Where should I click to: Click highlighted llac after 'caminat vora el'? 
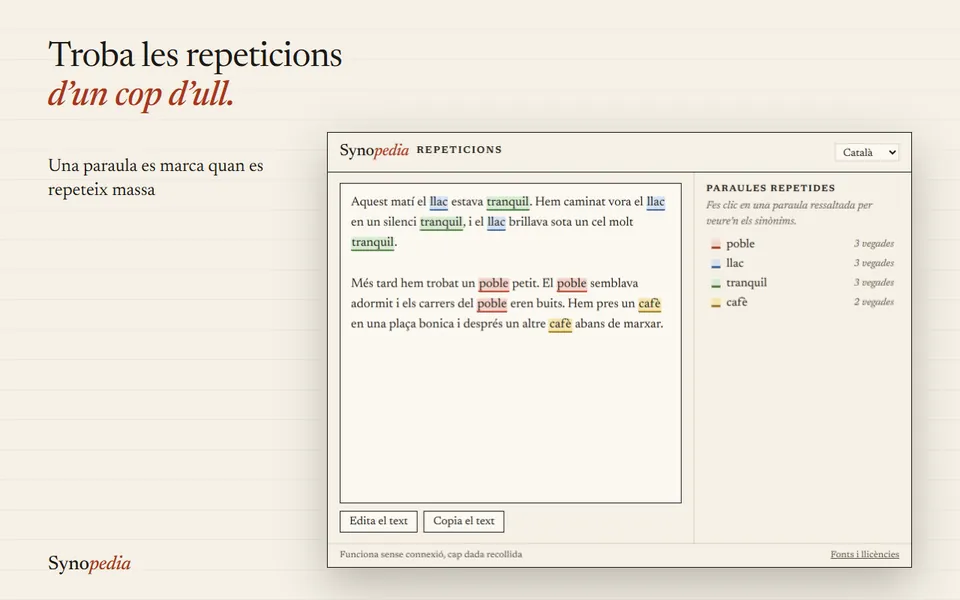click(655, 202)
